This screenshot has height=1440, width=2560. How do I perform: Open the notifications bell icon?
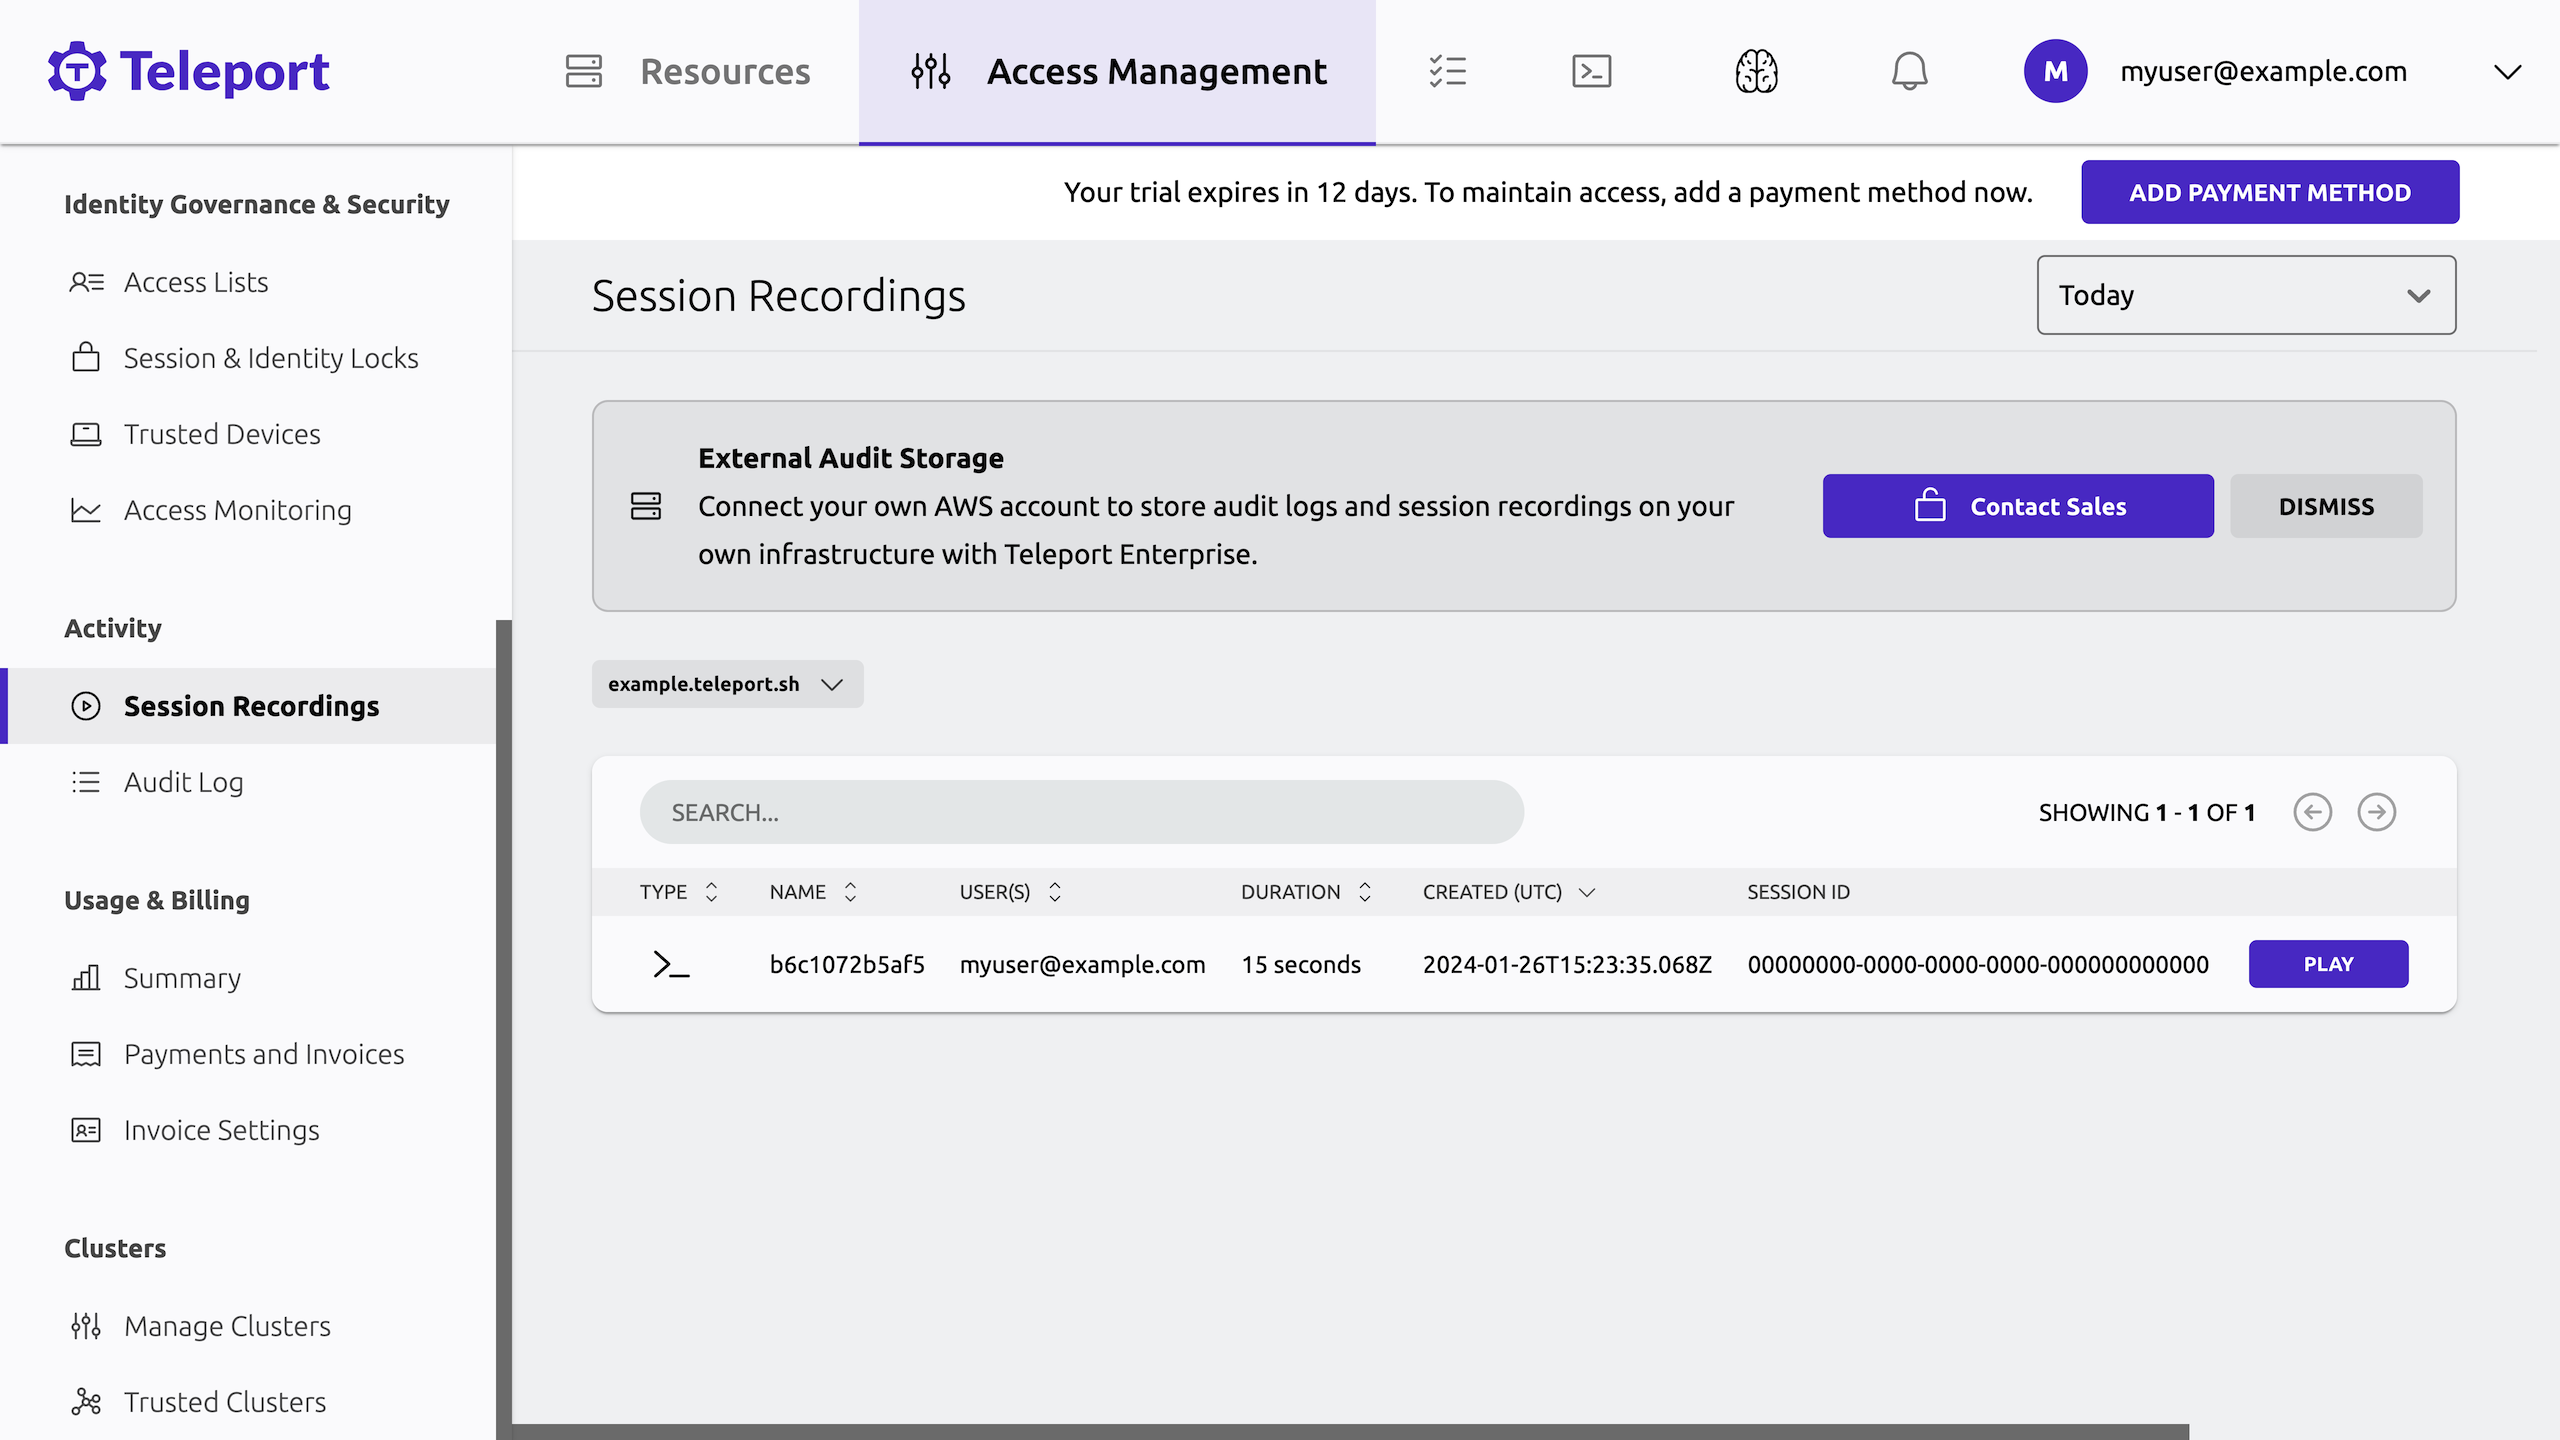[x=1909, y=72]
